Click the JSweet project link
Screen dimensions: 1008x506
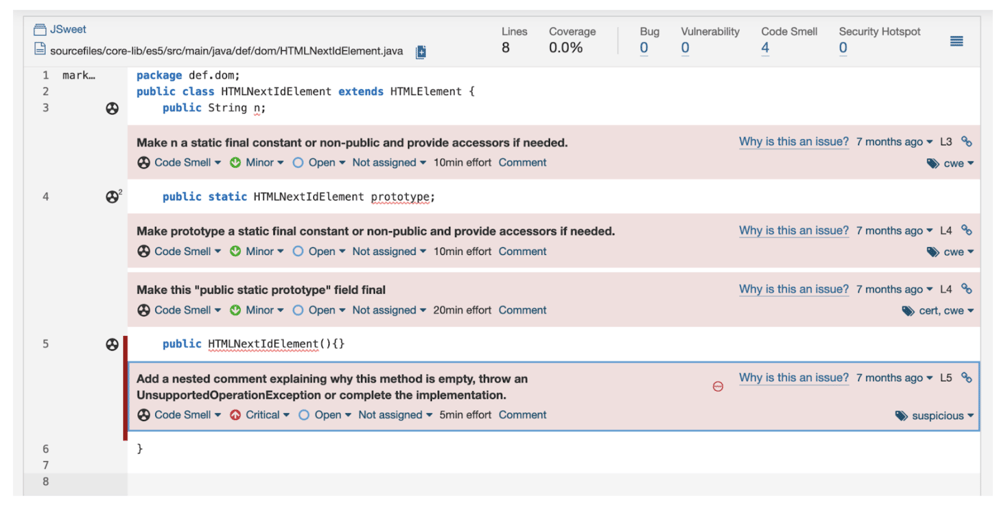[x=68, y=30]
